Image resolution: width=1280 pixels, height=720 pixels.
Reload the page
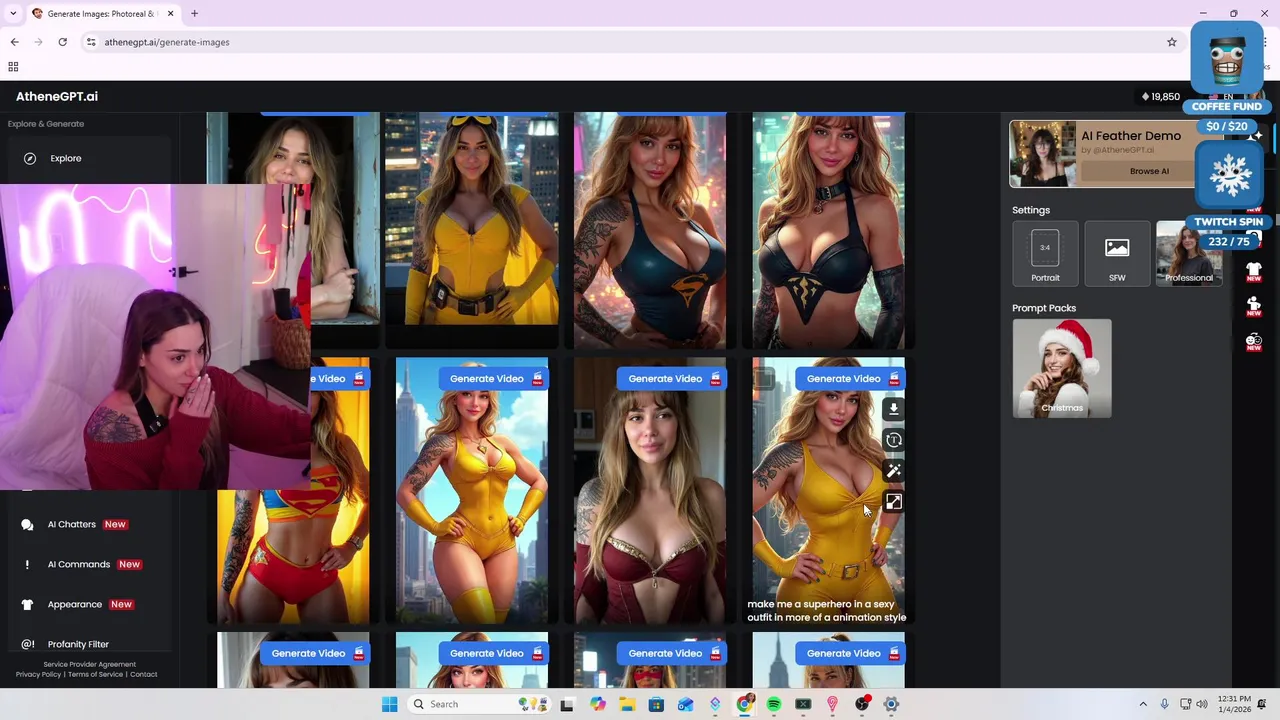62,42
